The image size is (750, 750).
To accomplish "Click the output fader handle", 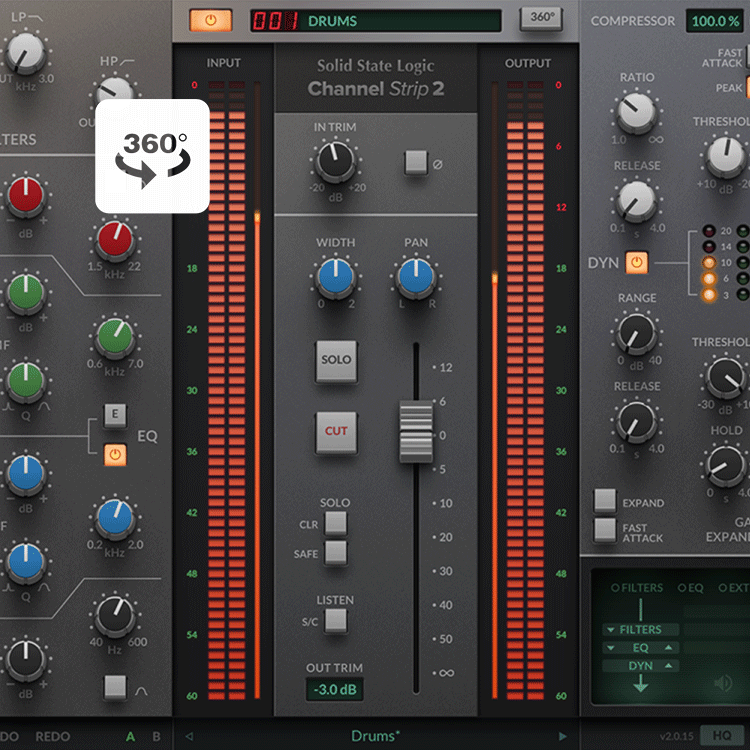I will click(x=416, y=432).
